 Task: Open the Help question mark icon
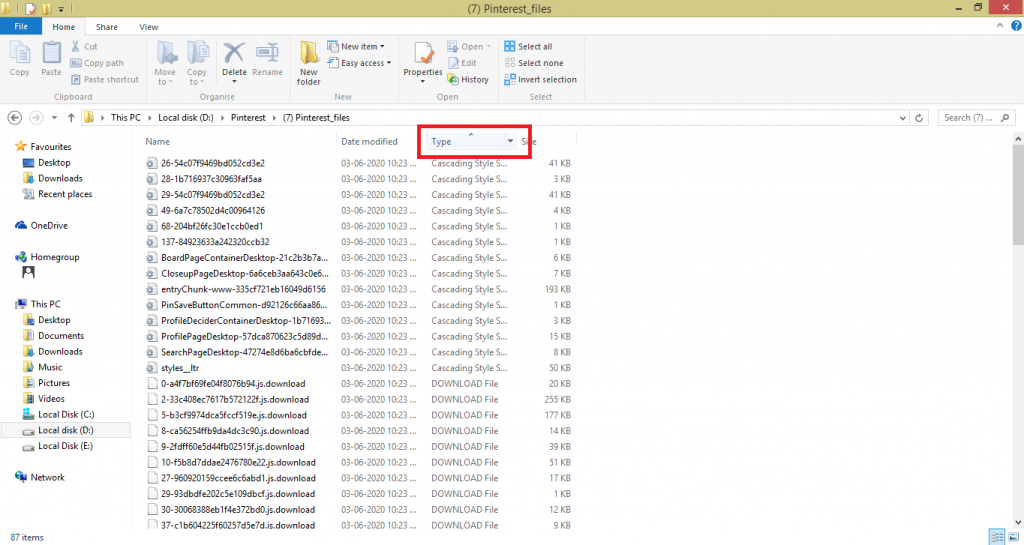click(1016, 26)
